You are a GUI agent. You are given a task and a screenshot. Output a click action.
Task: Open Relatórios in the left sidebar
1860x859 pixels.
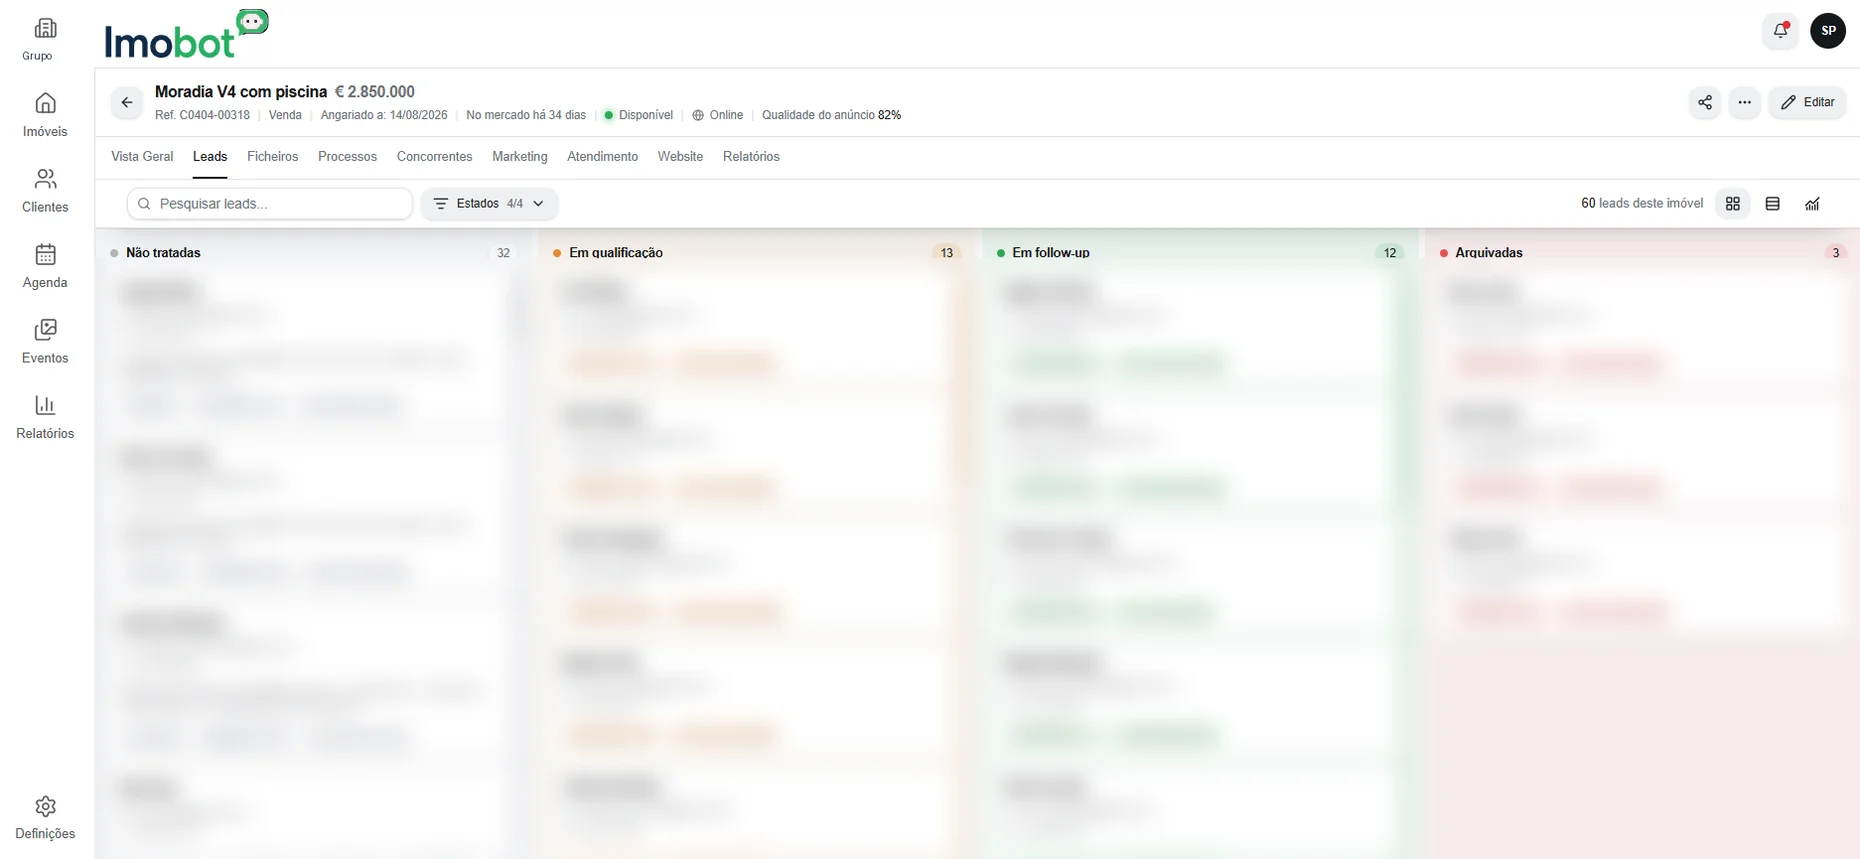pos(45,417)
